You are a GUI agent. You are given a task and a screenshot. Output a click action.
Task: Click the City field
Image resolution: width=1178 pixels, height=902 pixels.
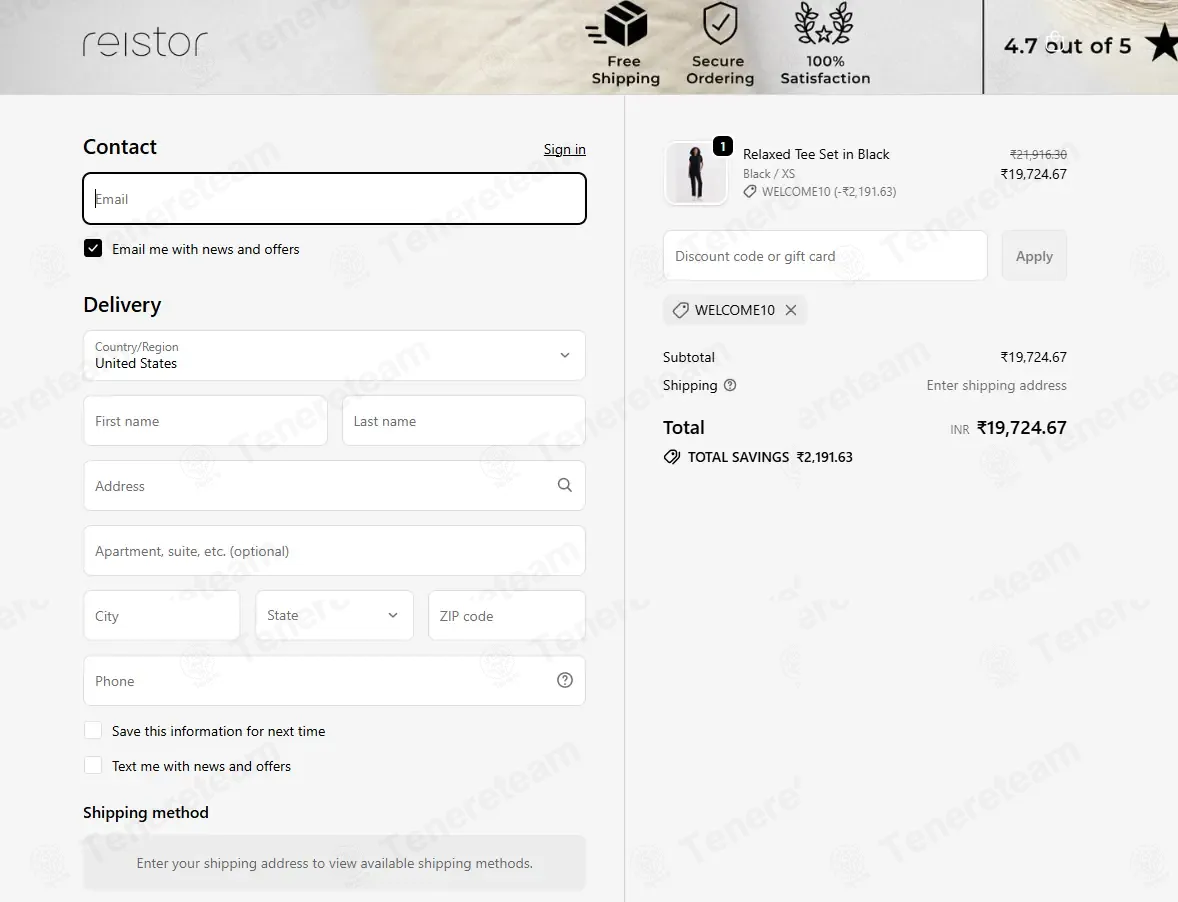point(162,615)
